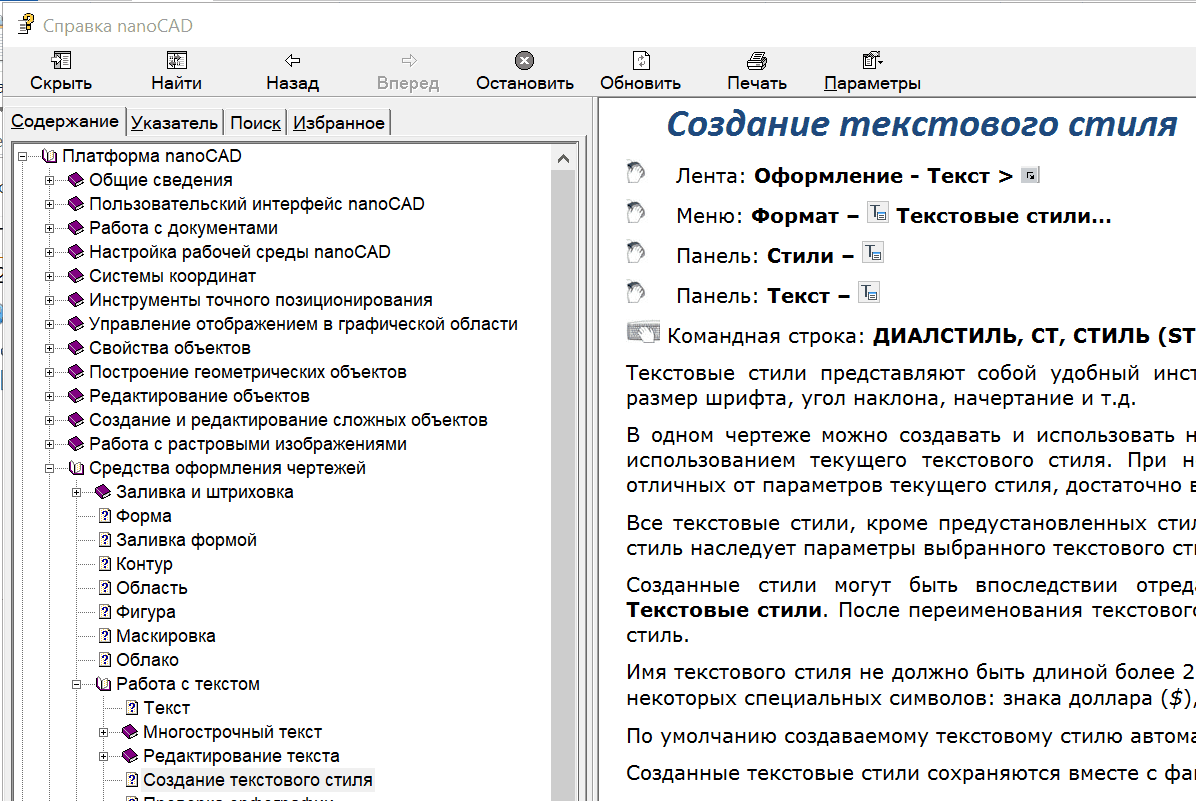
Task: Expand the Заливка и штриховка node
Action: (76, 492)
